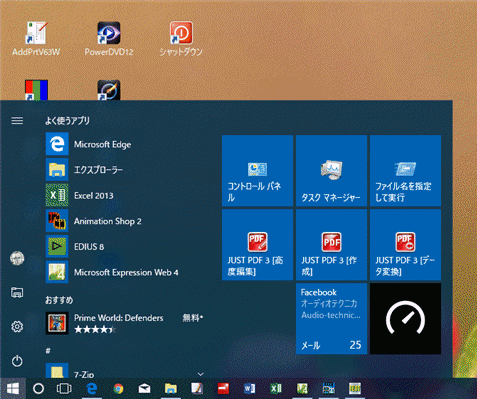The image size is (477, 399).
Task: Launch the Task Manager tile
Action: pyautogui.click(x=331, y=171)
